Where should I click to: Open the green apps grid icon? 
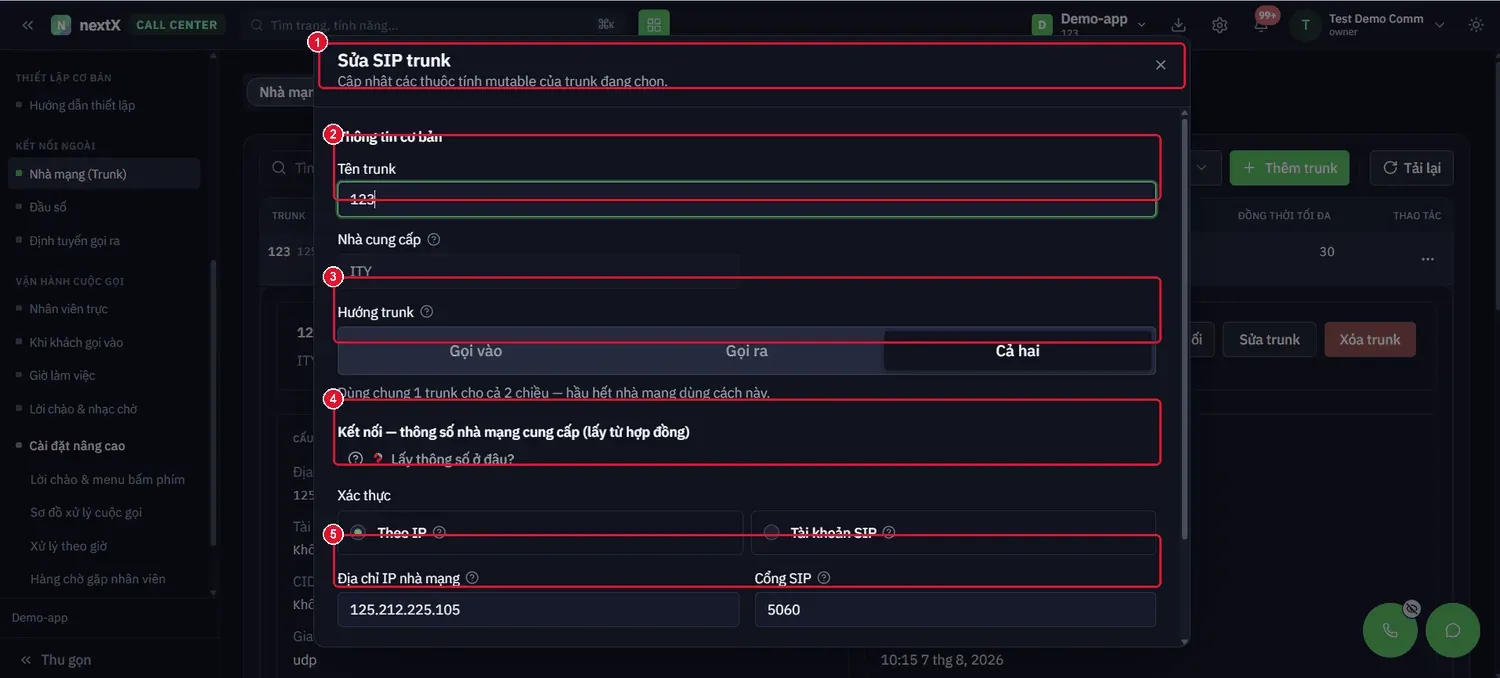(x=654, y=25)
